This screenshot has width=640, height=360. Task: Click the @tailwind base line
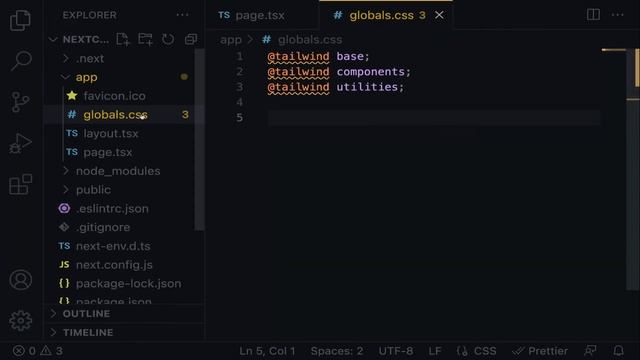point(318,56)
